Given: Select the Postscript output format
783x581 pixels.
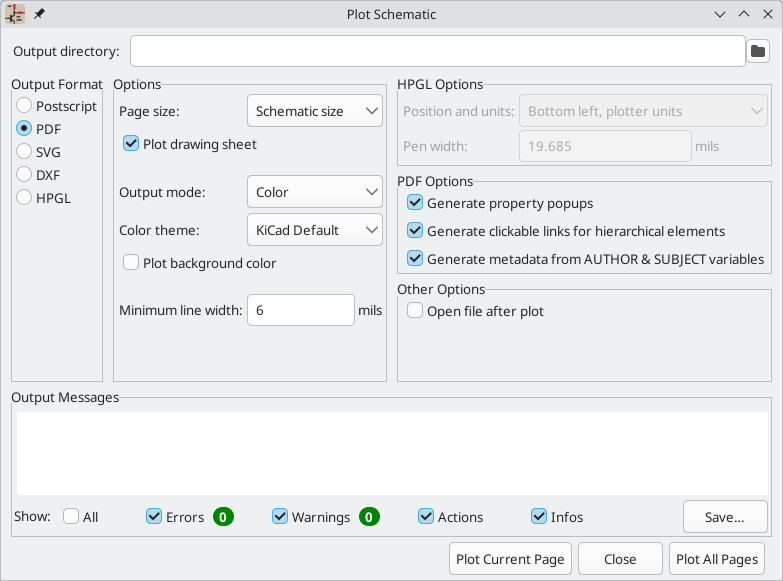Looking at the screenshot, I should click(25, 106).
